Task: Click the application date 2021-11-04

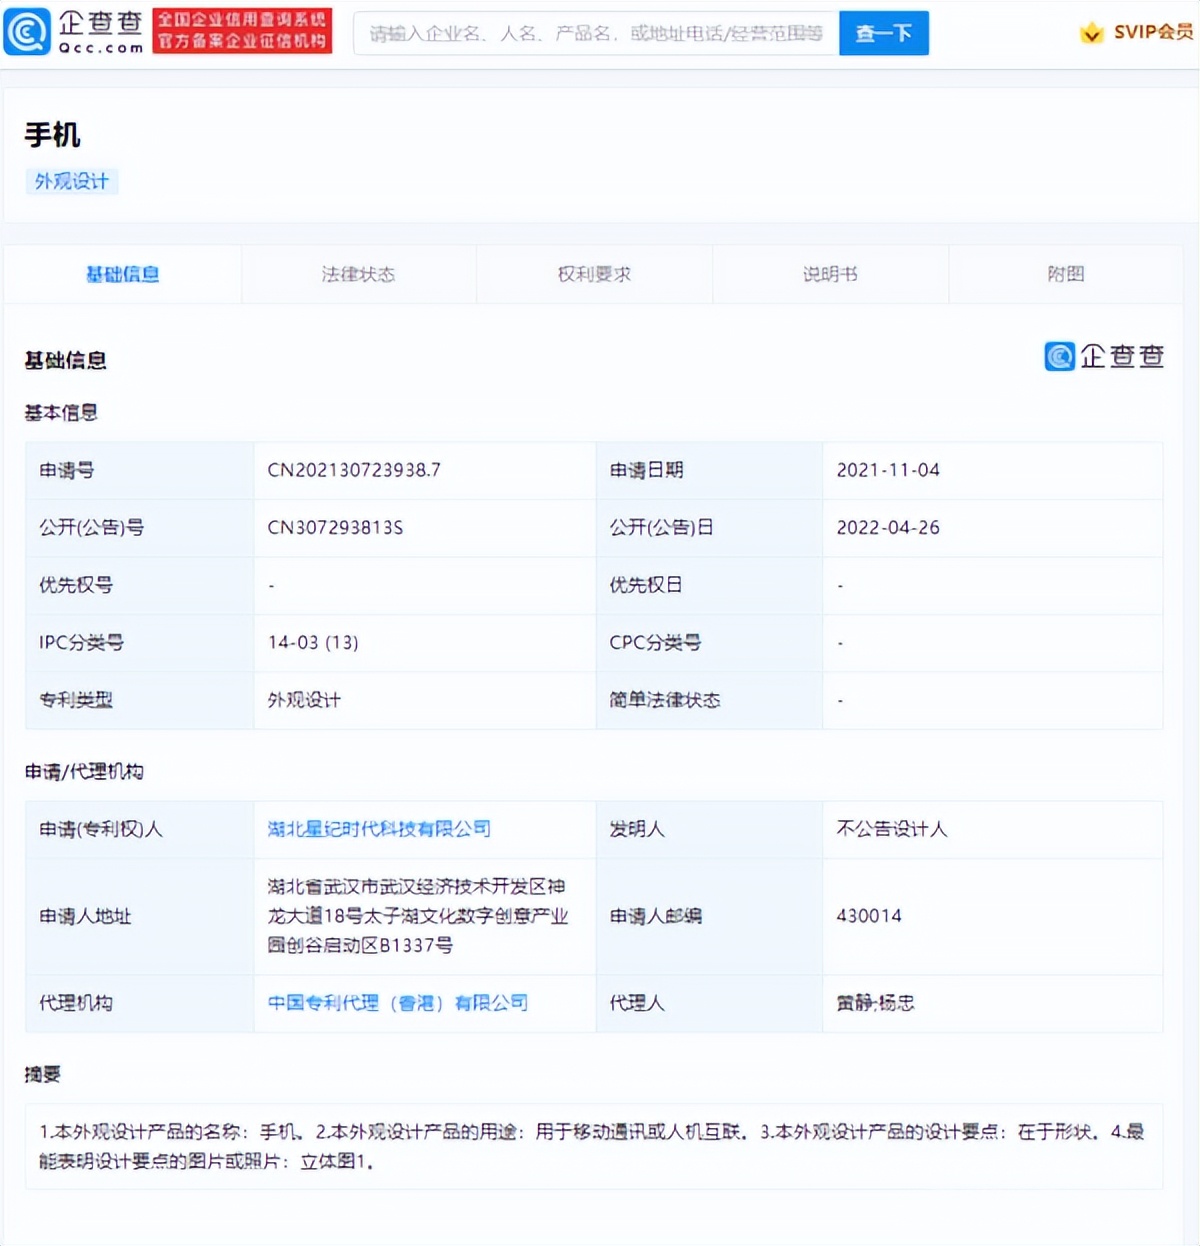Action: [888, 470]
